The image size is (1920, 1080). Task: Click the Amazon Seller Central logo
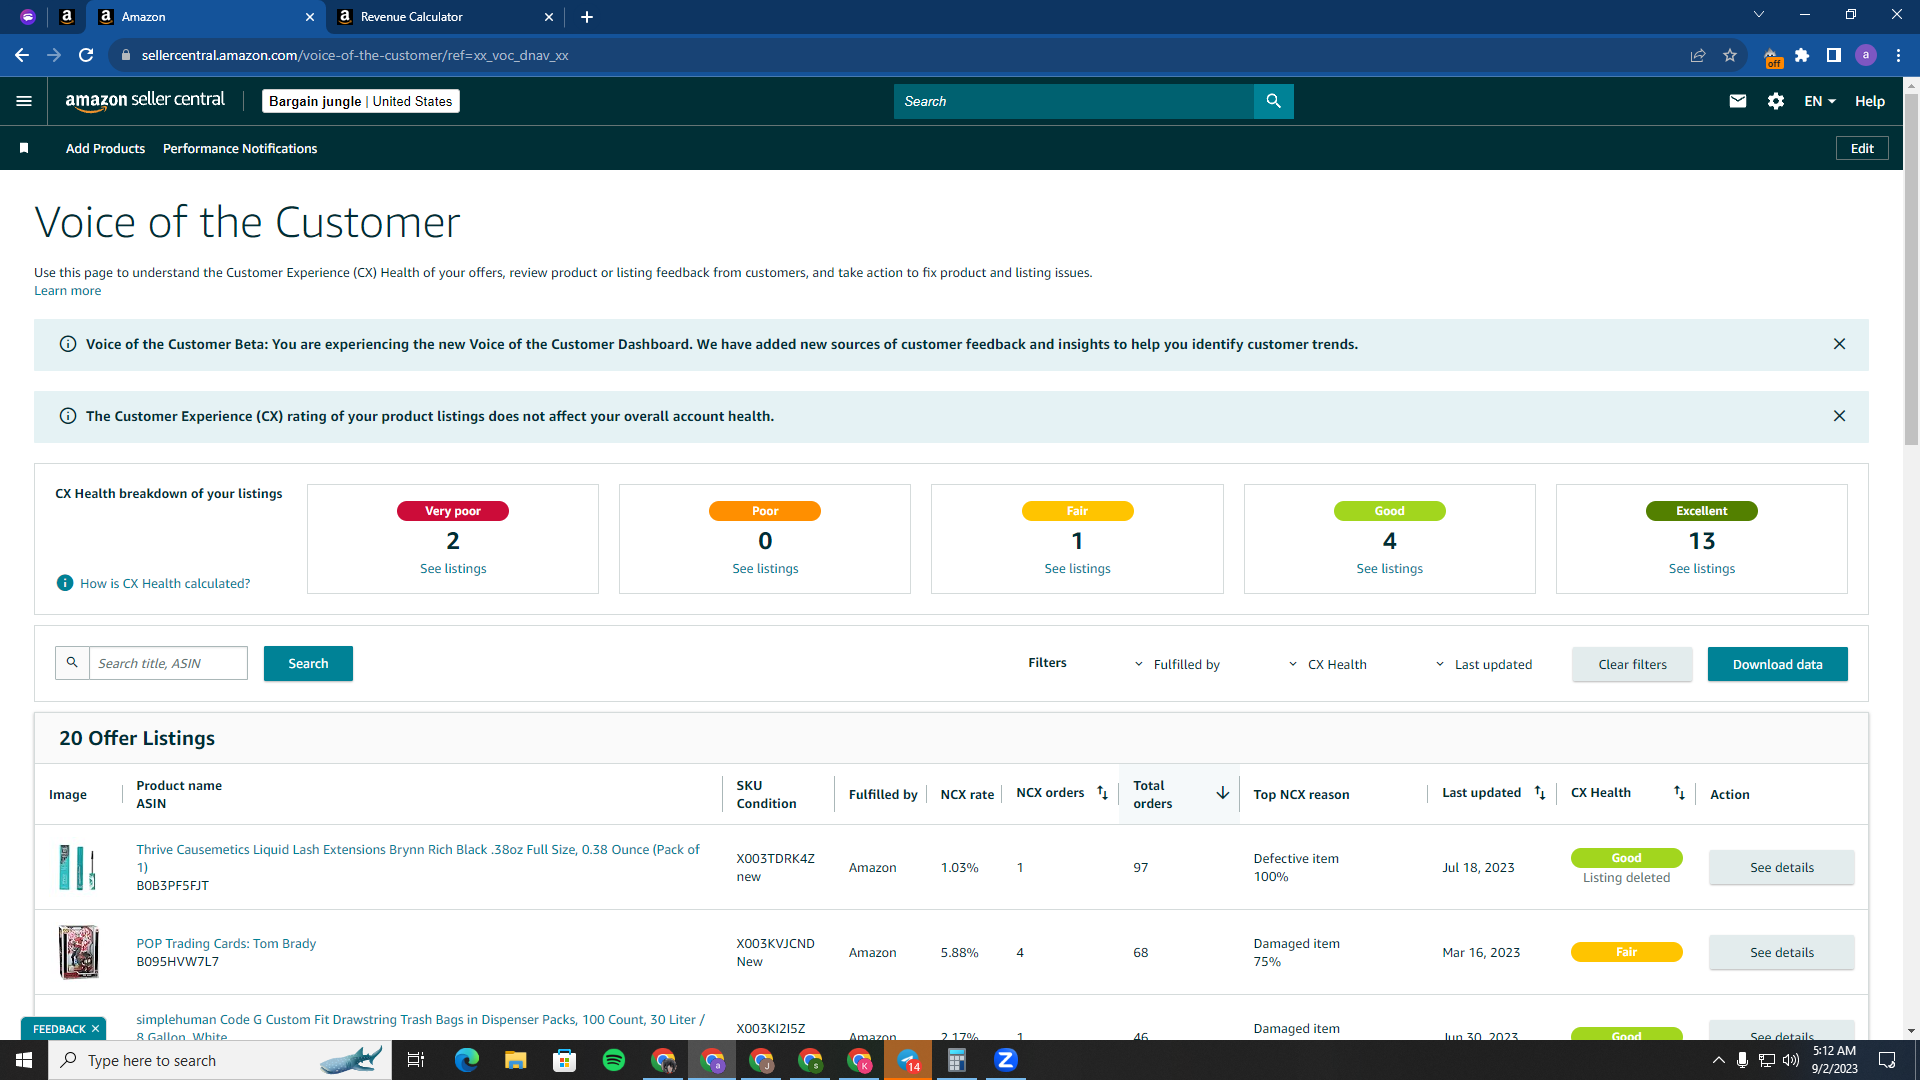click(145, 101)
